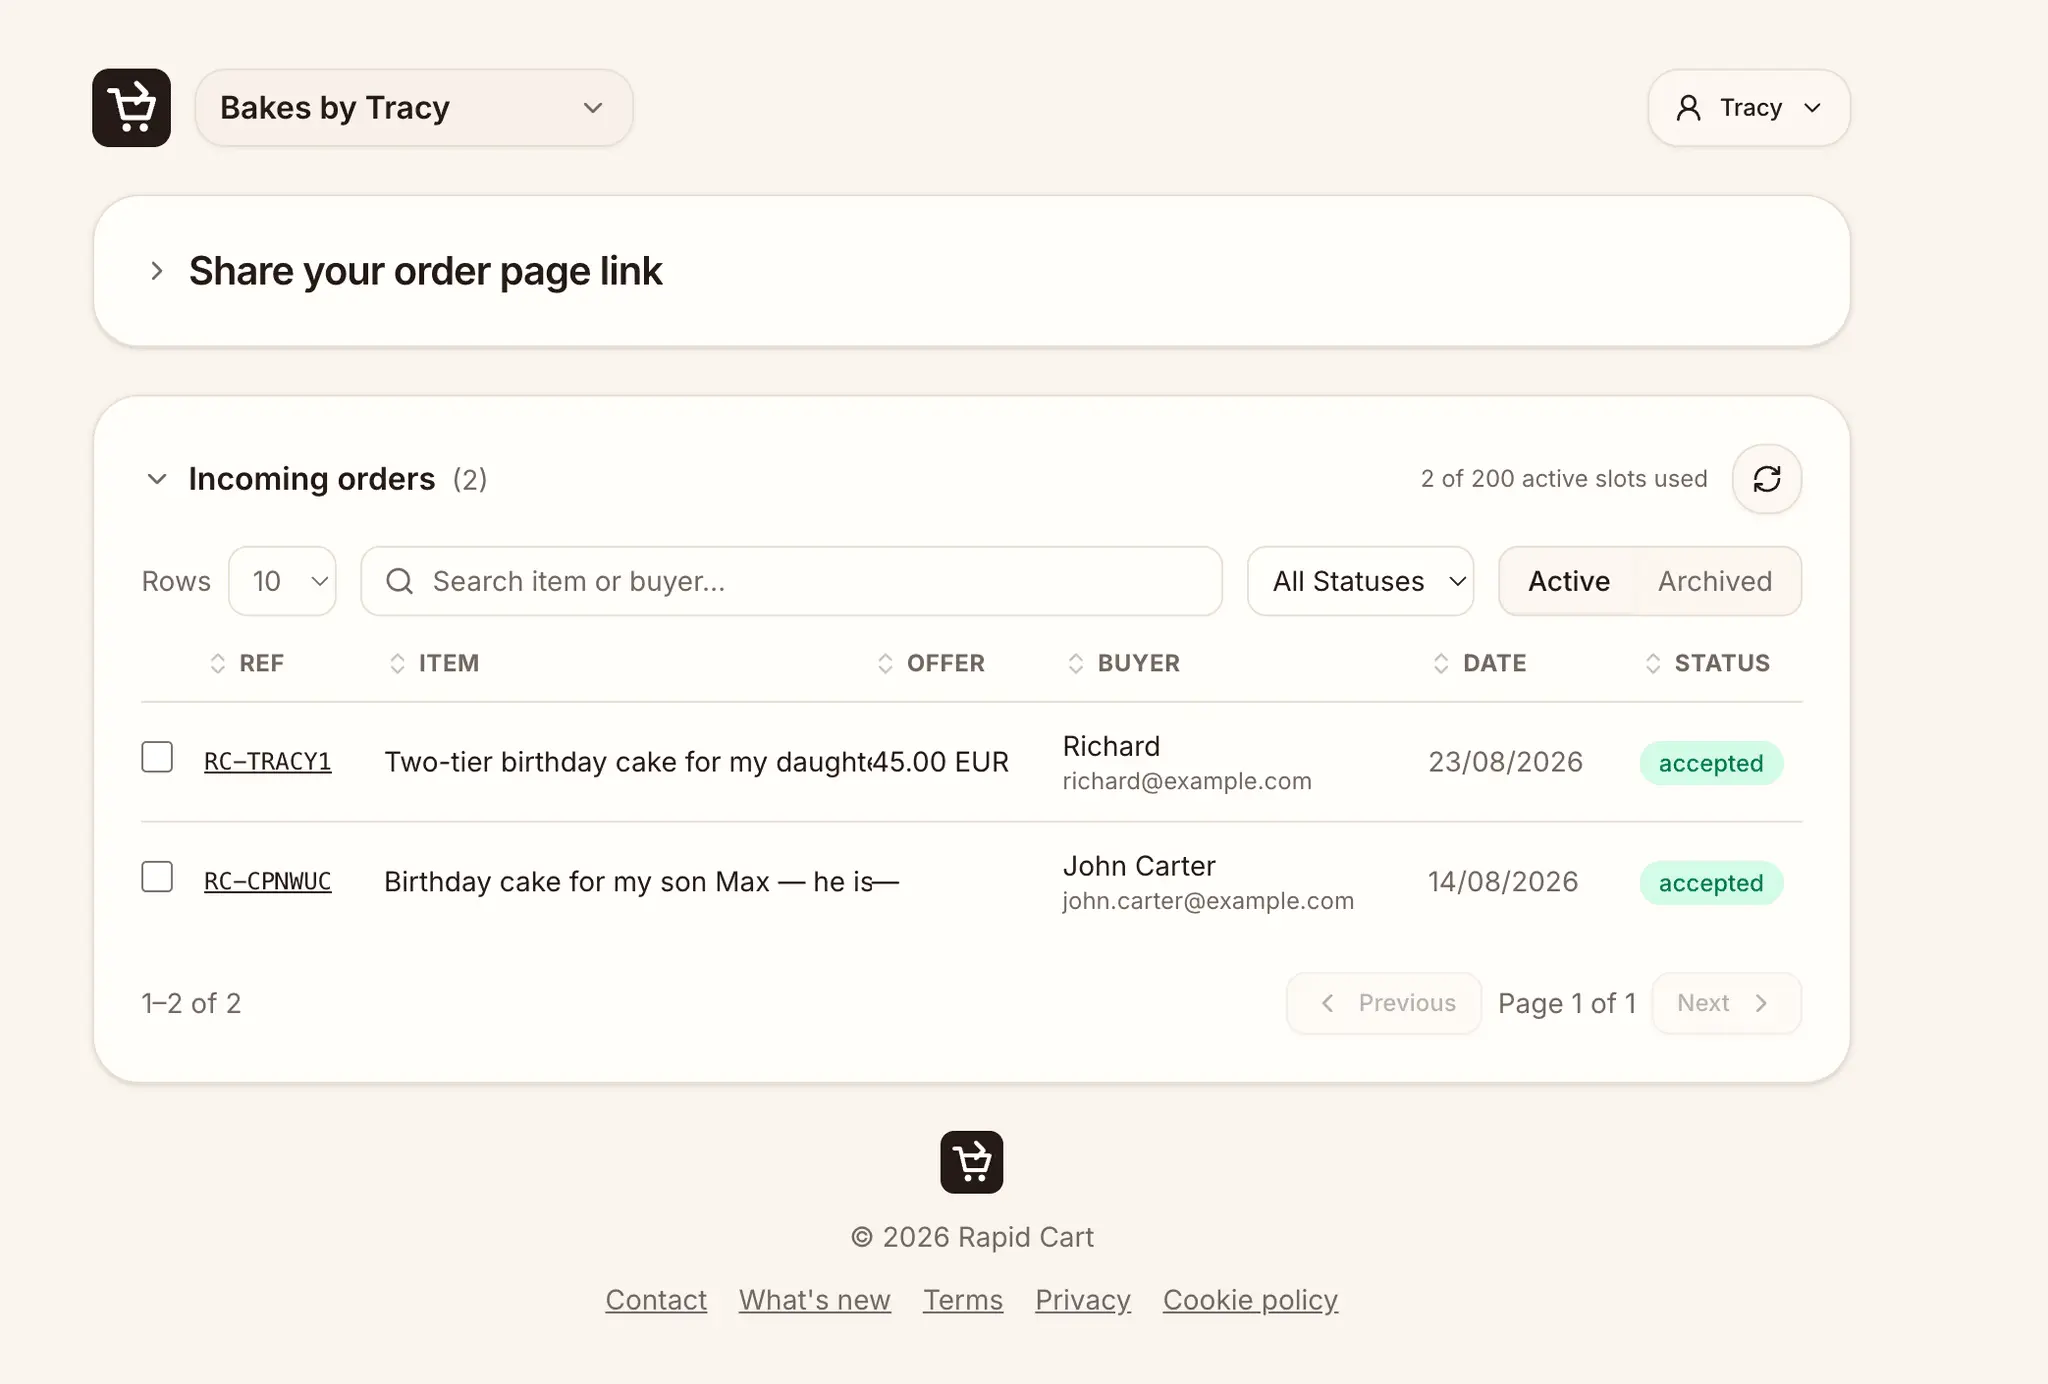Open the Privacy footer link
Viewport: 2048px width, 1384px height.
[x=1083, y=1300]
